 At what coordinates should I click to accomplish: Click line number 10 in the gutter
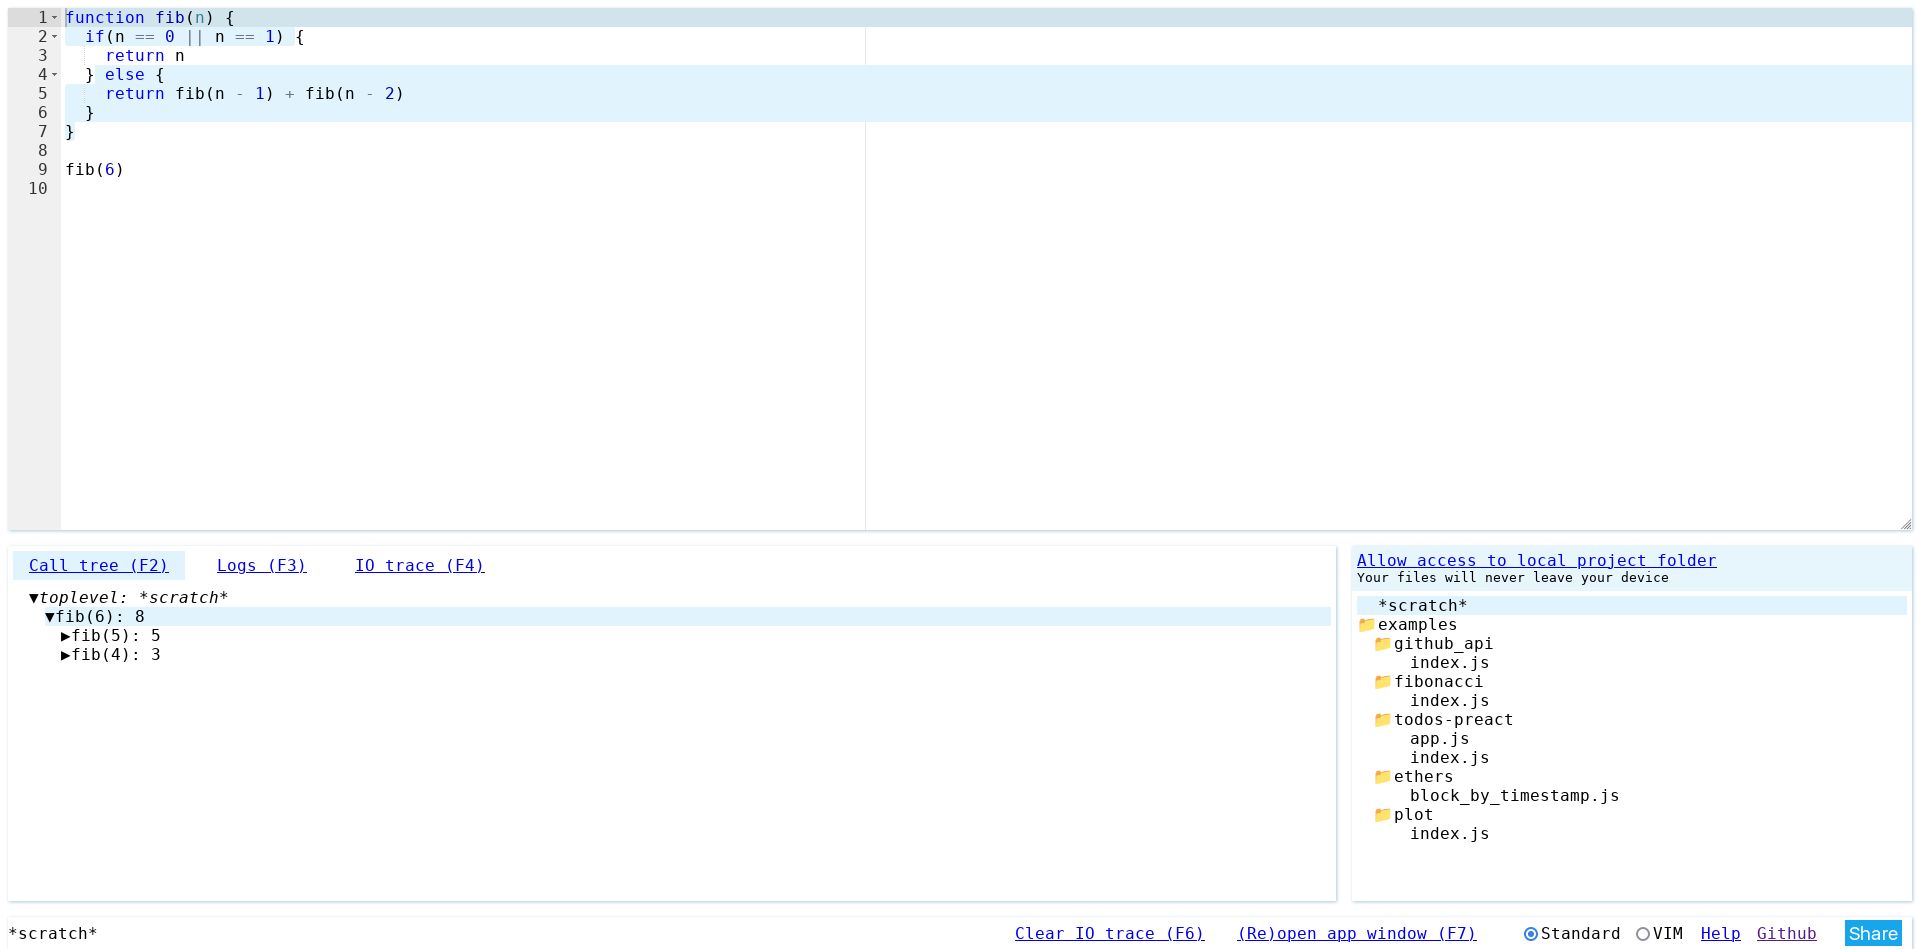pos(38,189)
